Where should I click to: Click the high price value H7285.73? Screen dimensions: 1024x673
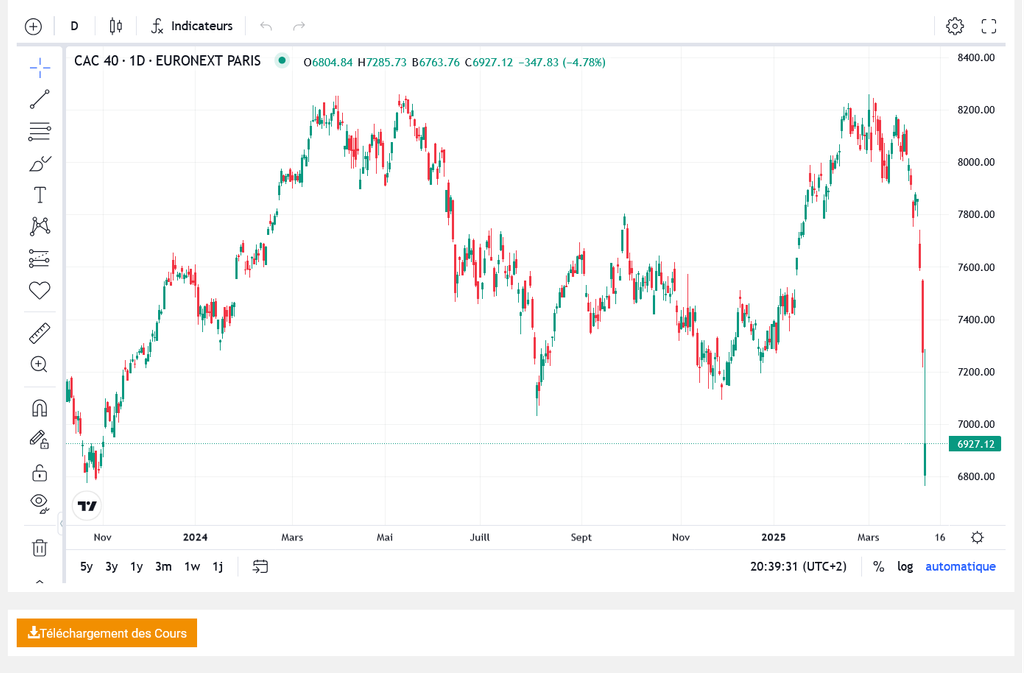coord(382,63)
